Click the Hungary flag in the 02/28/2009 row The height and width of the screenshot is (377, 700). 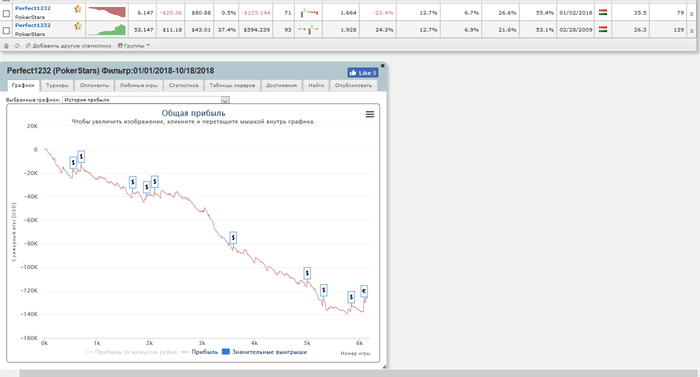(x=603, y=29)
